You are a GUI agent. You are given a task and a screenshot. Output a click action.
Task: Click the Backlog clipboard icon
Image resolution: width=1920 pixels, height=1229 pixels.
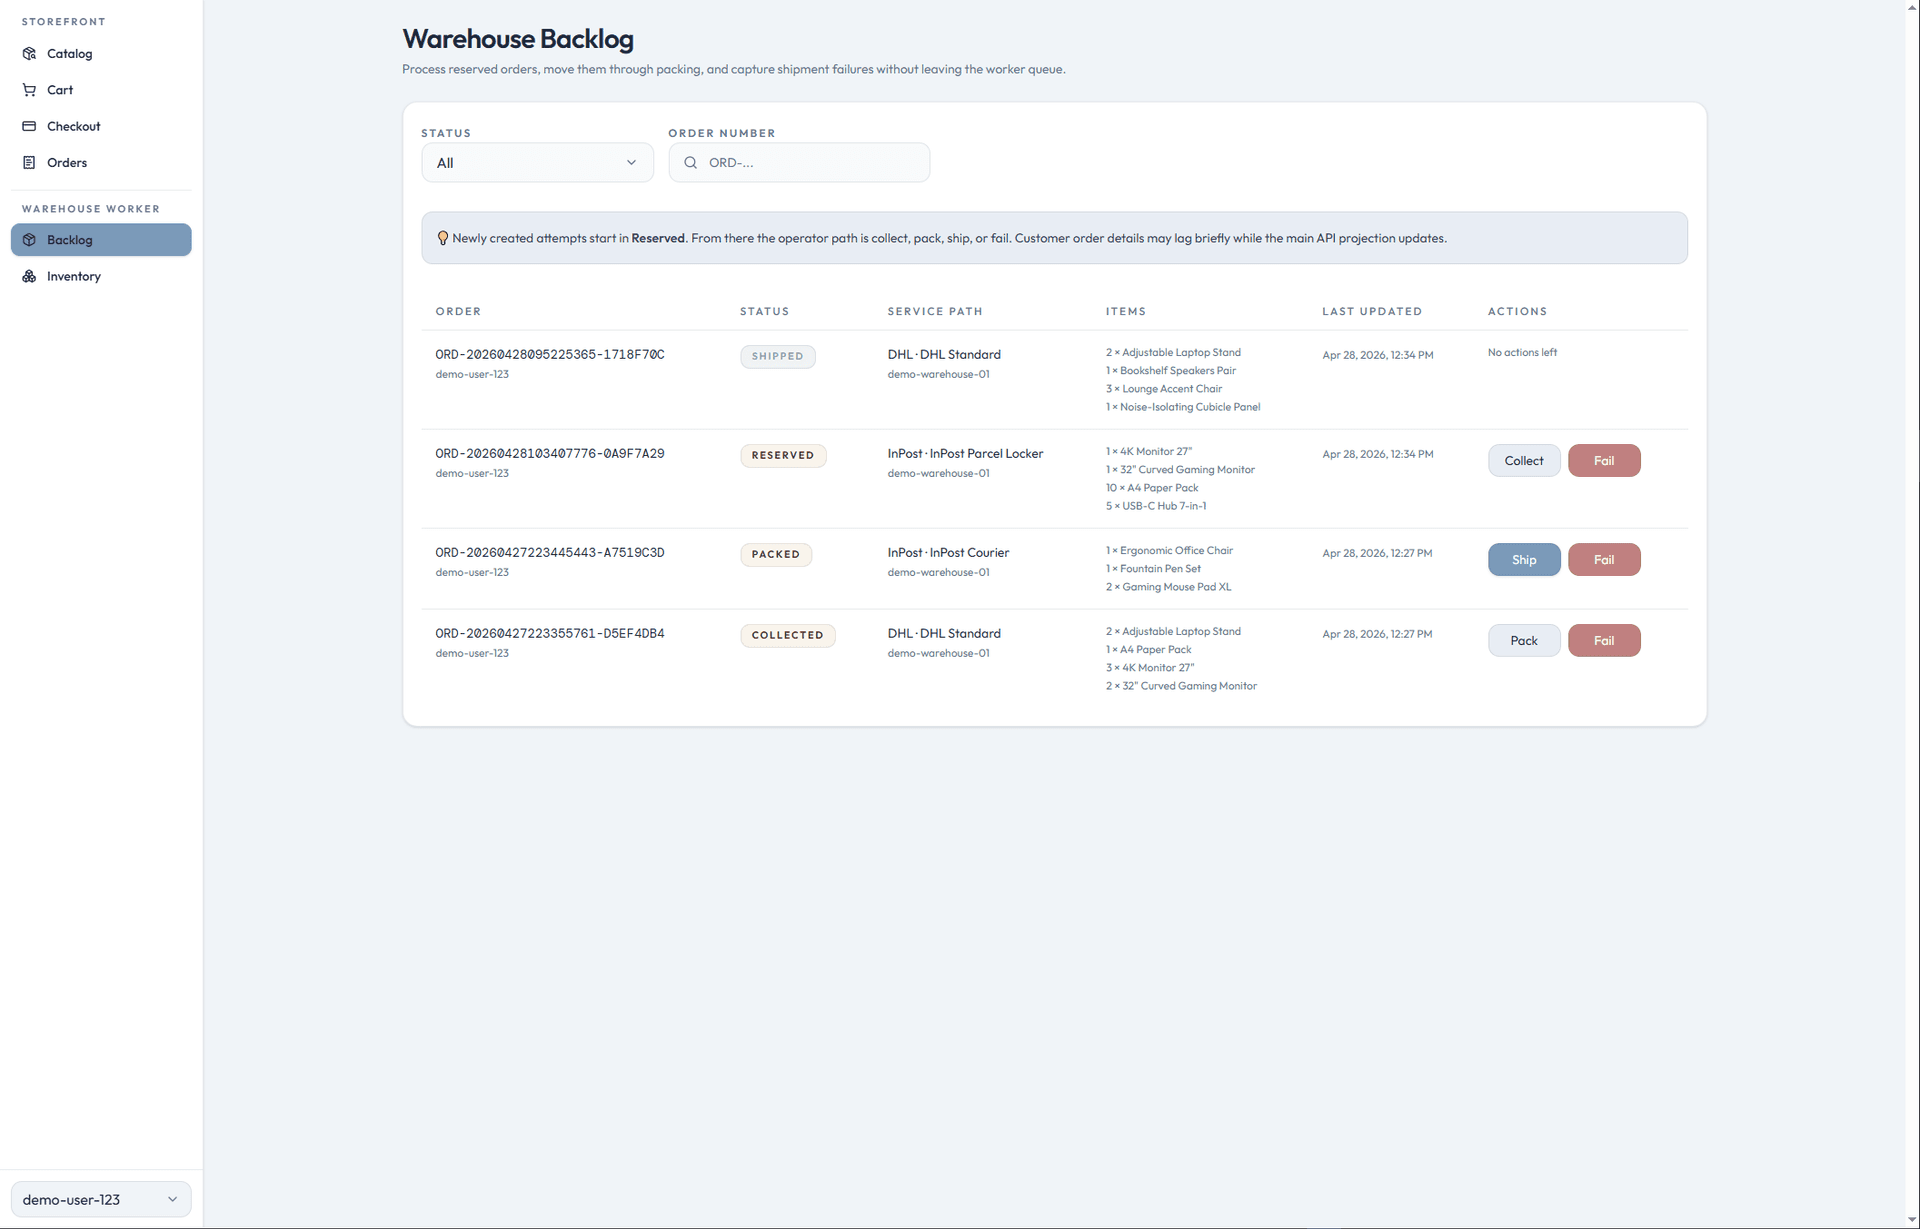click(29, 239)
